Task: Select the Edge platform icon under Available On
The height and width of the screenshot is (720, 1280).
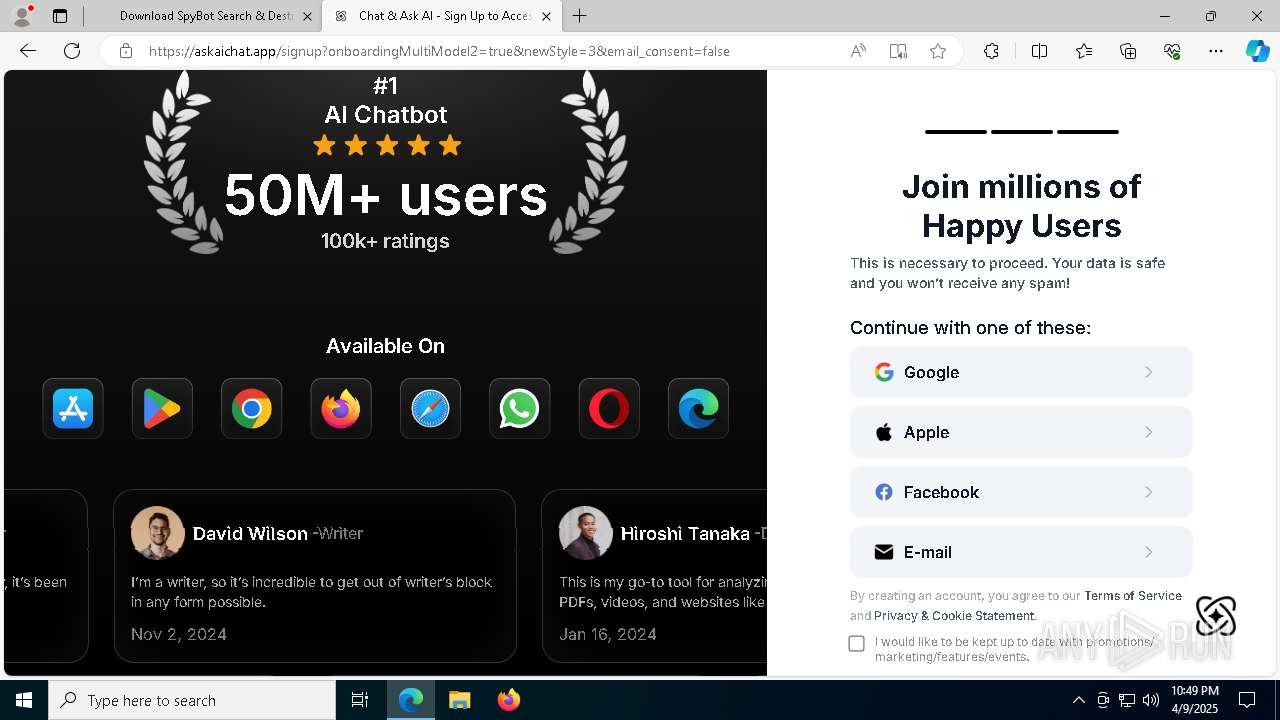Action: 698,408
